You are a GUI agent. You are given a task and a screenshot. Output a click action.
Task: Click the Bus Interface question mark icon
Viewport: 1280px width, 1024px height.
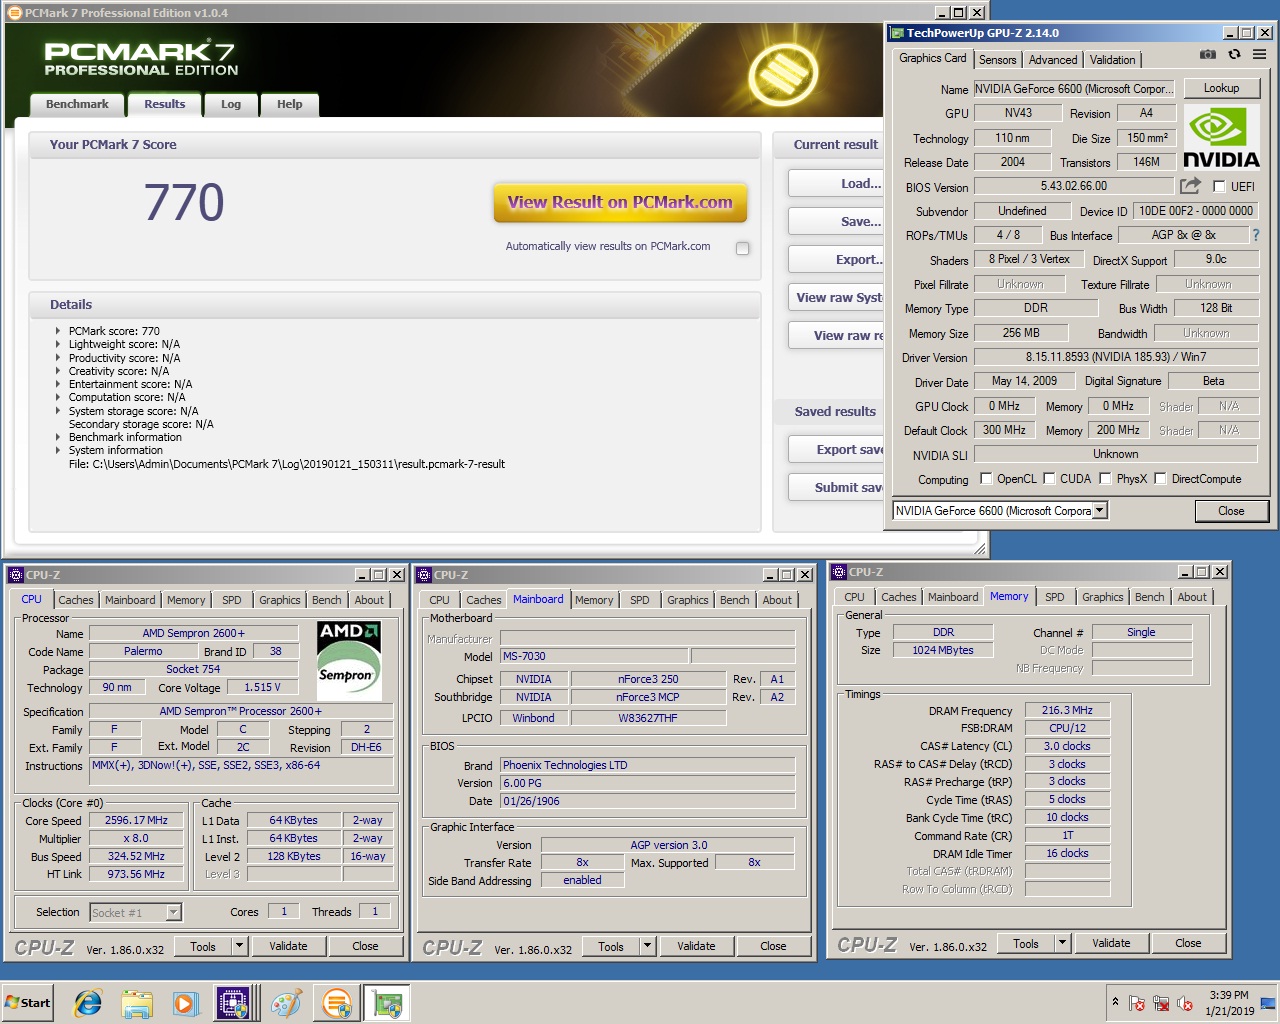pyautogui.click(x=1256, y=235)
